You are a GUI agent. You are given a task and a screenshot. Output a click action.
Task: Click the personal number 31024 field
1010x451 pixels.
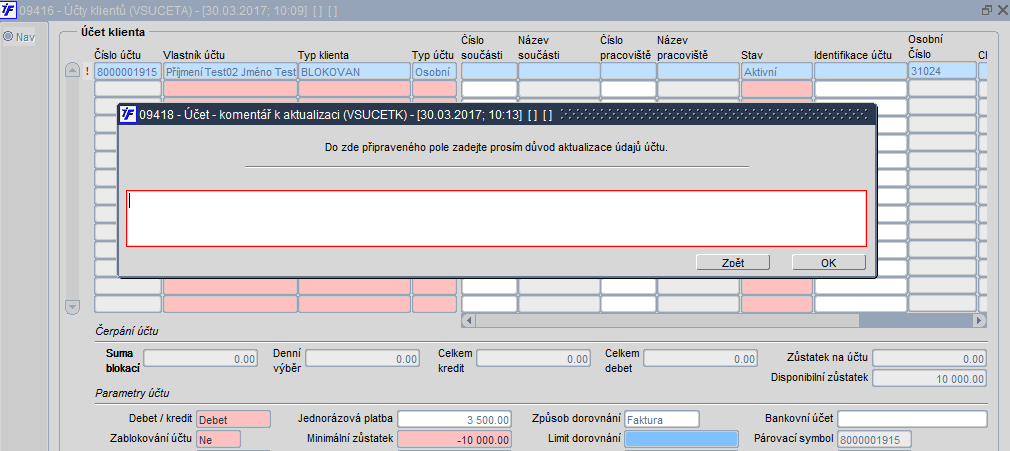942,70
